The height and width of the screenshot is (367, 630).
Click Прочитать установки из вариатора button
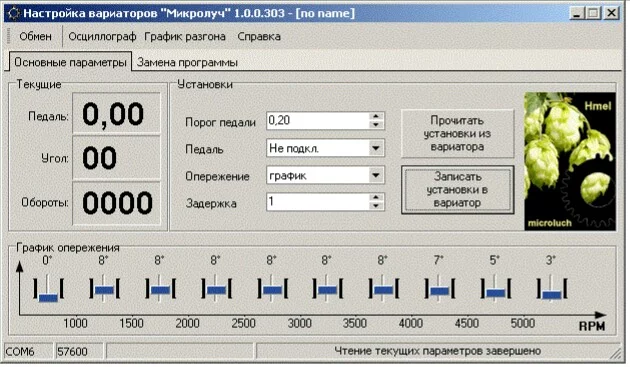pyautogui.click(x=457, y=133)
